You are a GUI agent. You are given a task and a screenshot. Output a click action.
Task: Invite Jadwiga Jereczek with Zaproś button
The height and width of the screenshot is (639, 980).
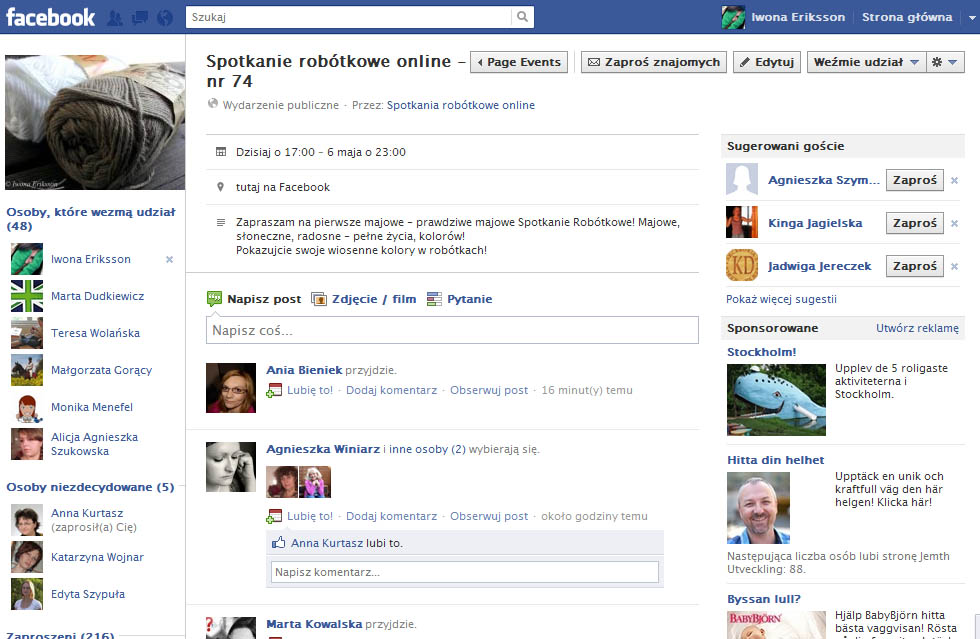[x=915, y=266]
